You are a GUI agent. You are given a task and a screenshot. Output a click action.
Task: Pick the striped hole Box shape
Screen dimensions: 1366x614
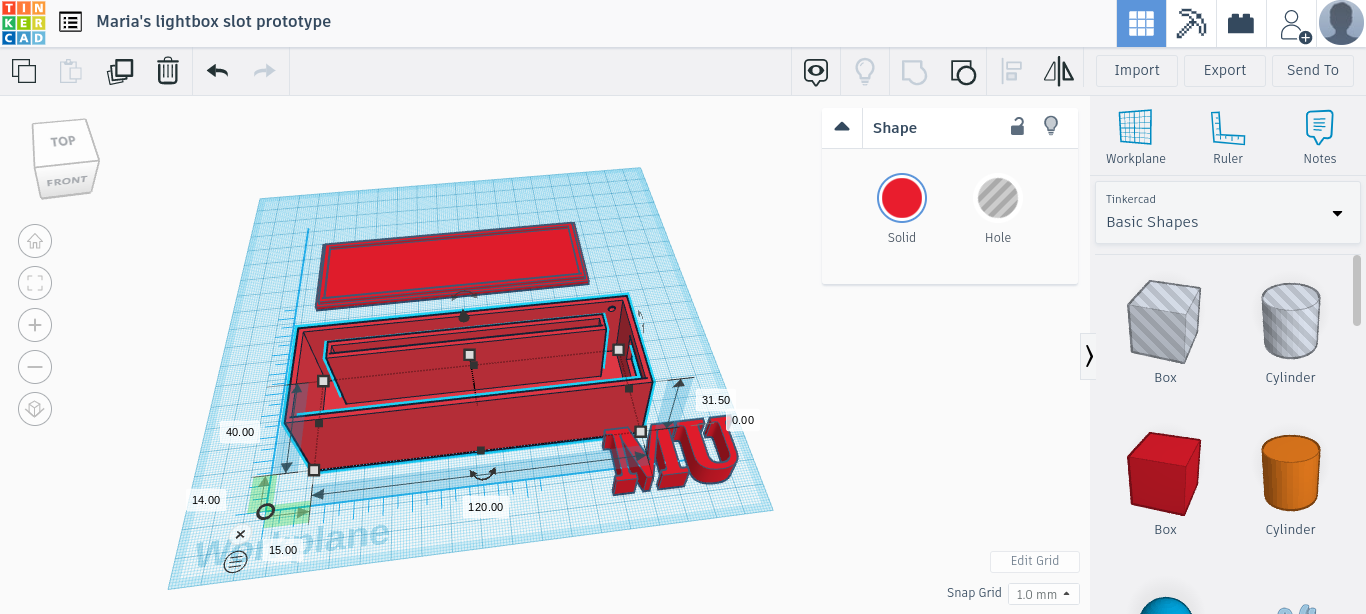click(x=1165, y=322)
